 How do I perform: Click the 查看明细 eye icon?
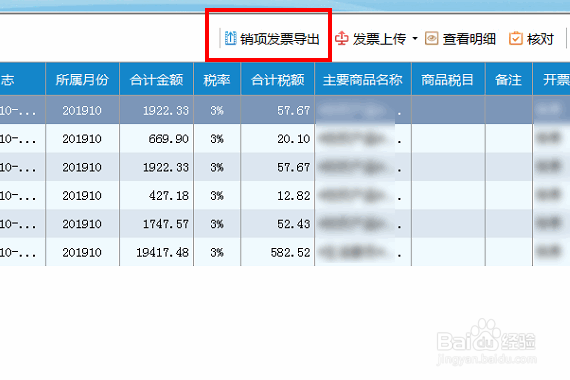[431, 38]
